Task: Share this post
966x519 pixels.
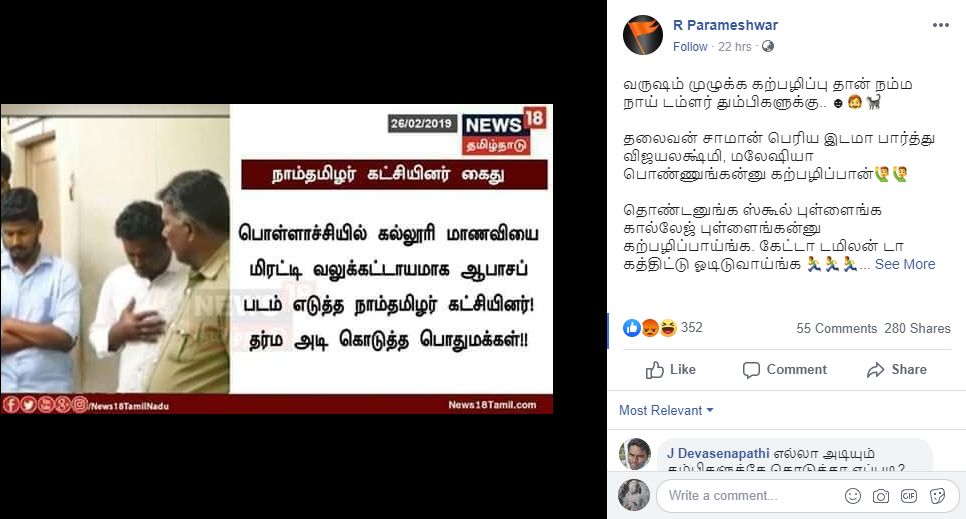Action: point(896,369)
